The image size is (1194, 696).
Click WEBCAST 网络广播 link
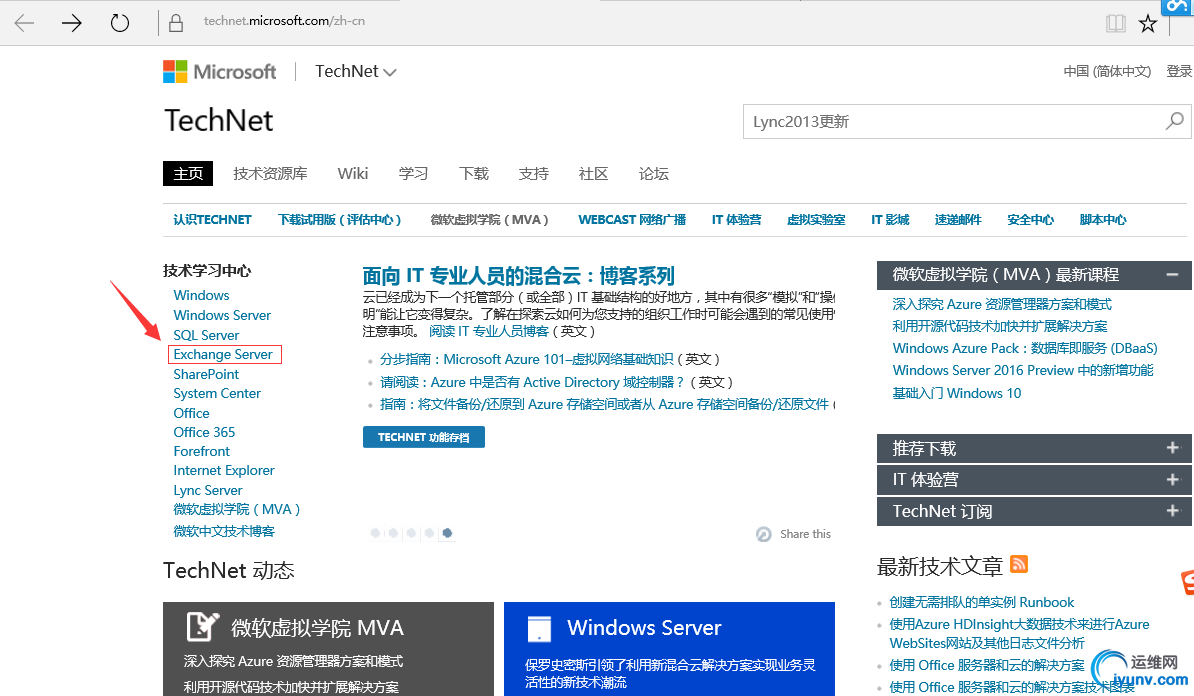pyautogui.click(x=632, y=219)
